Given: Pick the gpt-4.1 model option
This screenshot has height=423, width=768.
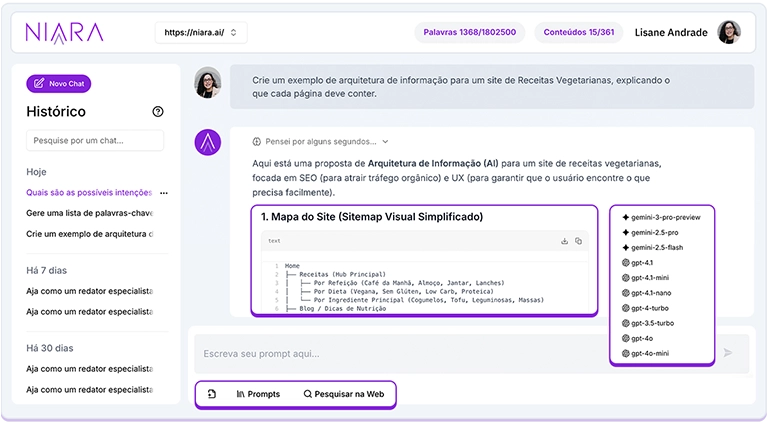Looking at the screenshot, I should point(643,263).
